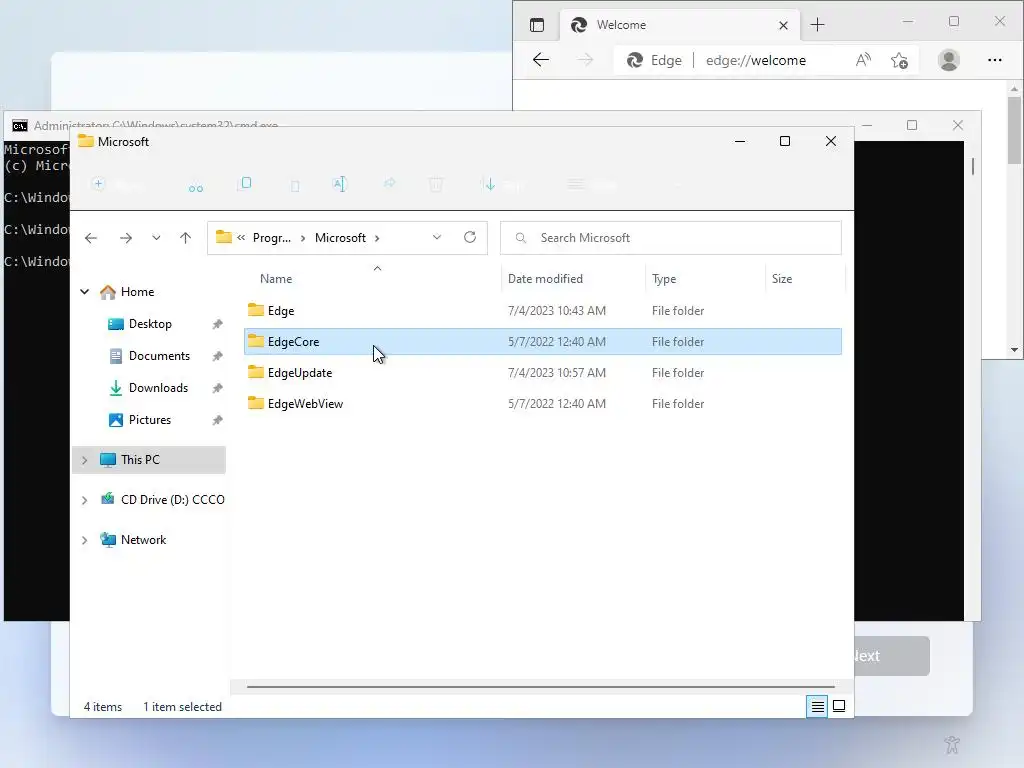Open Home in navigation pane

[x=137, y=292]
